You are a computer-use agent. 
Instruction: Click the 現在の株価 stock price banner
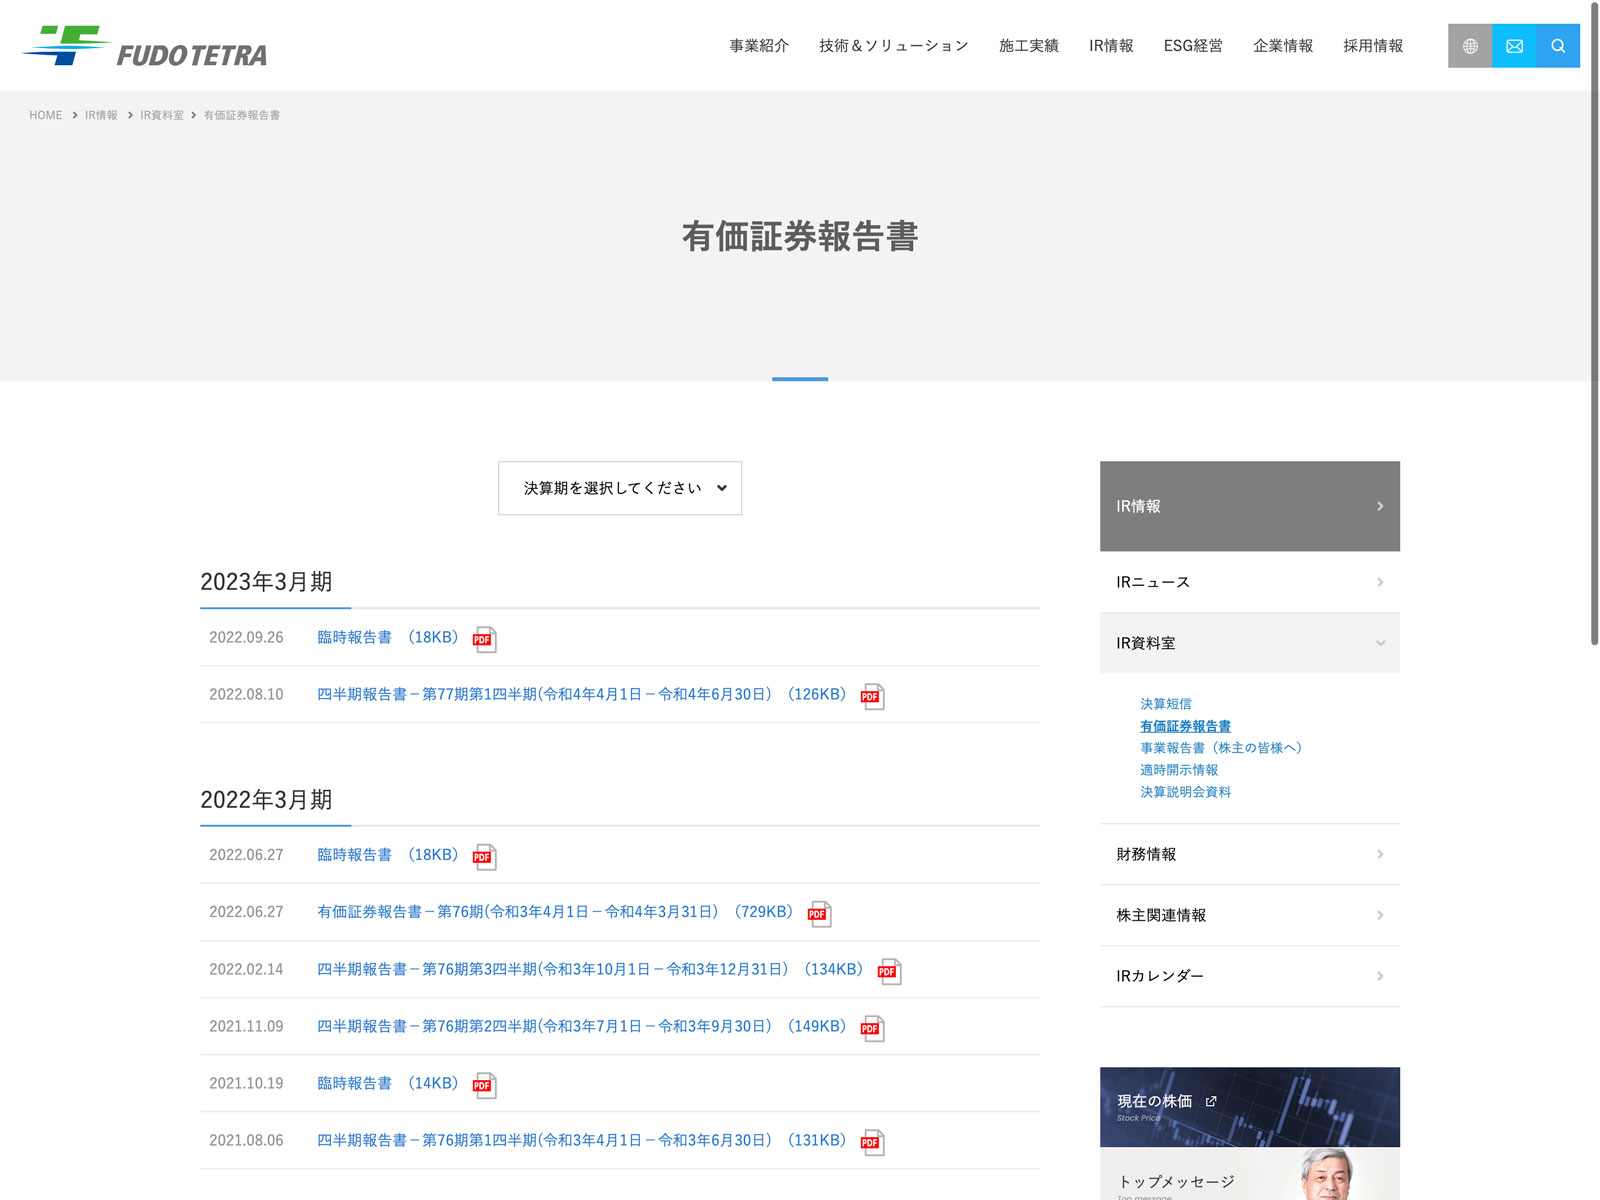[x=1249, y=1106]
